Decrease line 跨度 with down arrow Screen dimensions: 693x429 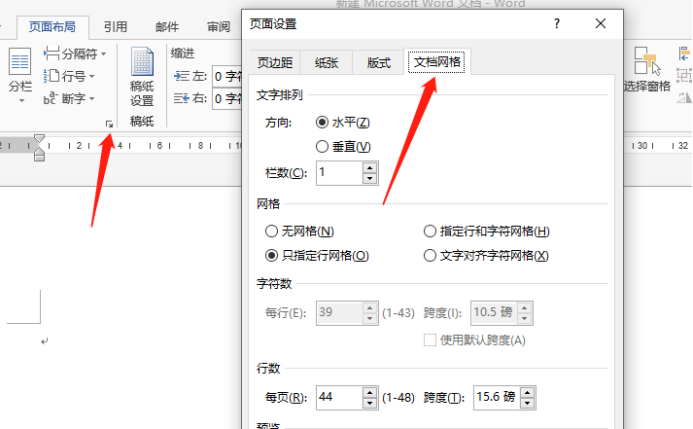coord(528,403)
